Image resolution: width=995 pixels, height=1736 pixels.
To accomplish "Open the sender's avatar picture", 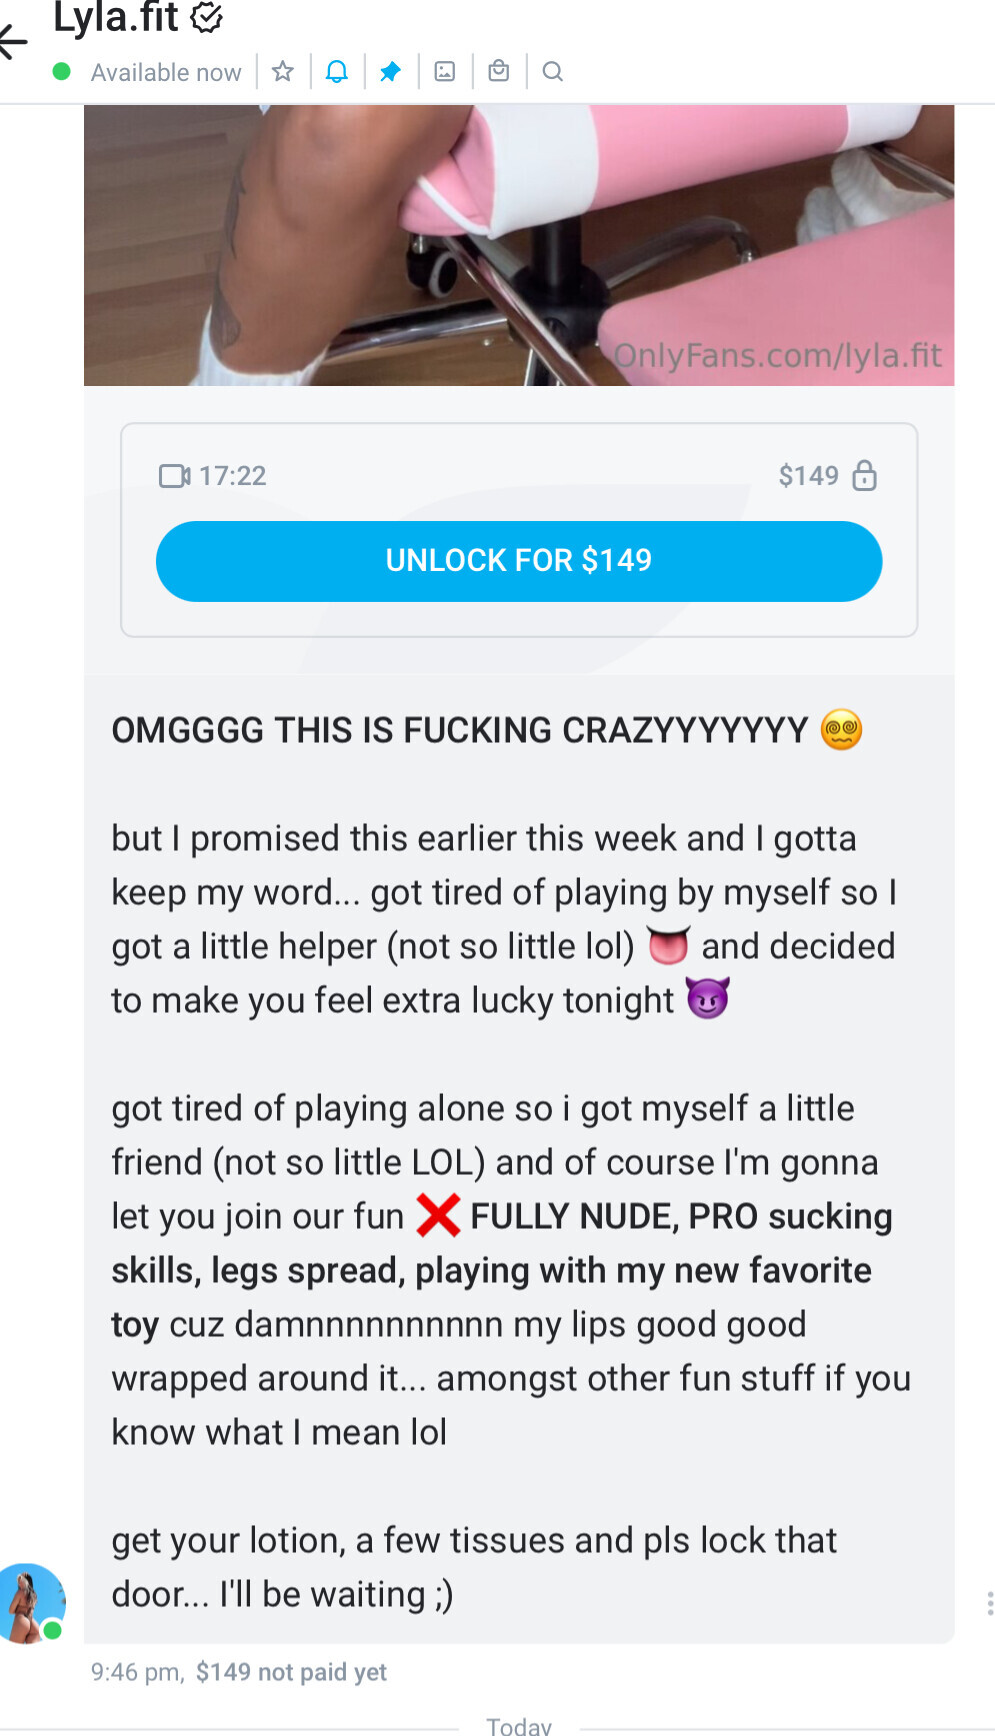I will [x=31, y=1603].
